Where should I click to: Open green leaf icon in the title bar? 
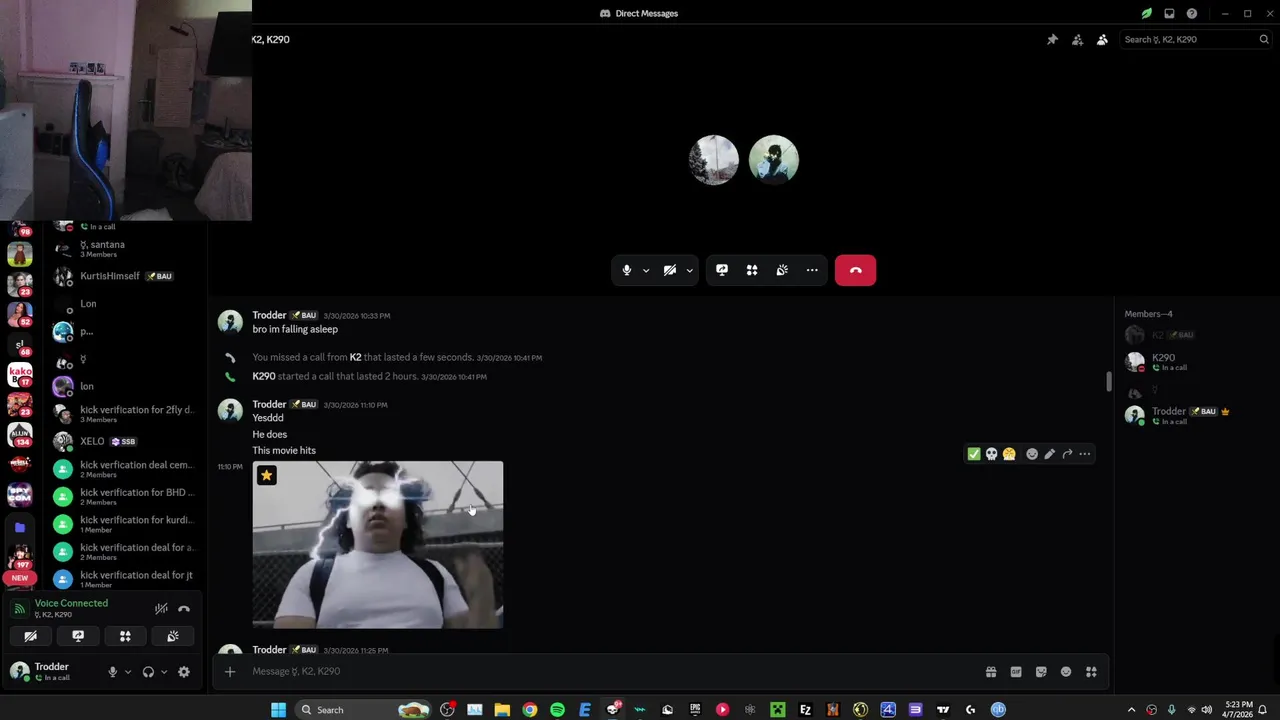[1147, 13]
